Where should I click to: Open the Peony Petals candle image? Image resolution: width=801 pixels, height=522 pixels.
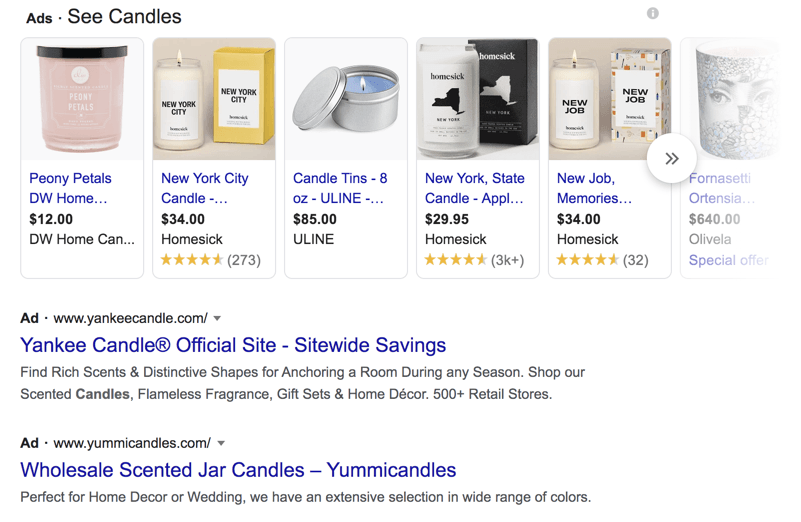(x=82, y=100)
